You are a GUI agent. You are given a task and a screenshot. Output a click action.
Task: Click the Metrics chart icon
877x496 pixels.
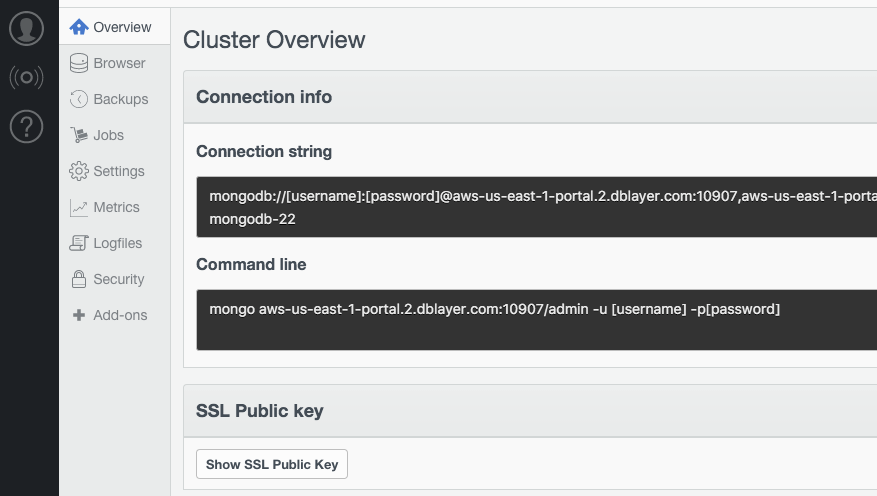coord(79,207)
